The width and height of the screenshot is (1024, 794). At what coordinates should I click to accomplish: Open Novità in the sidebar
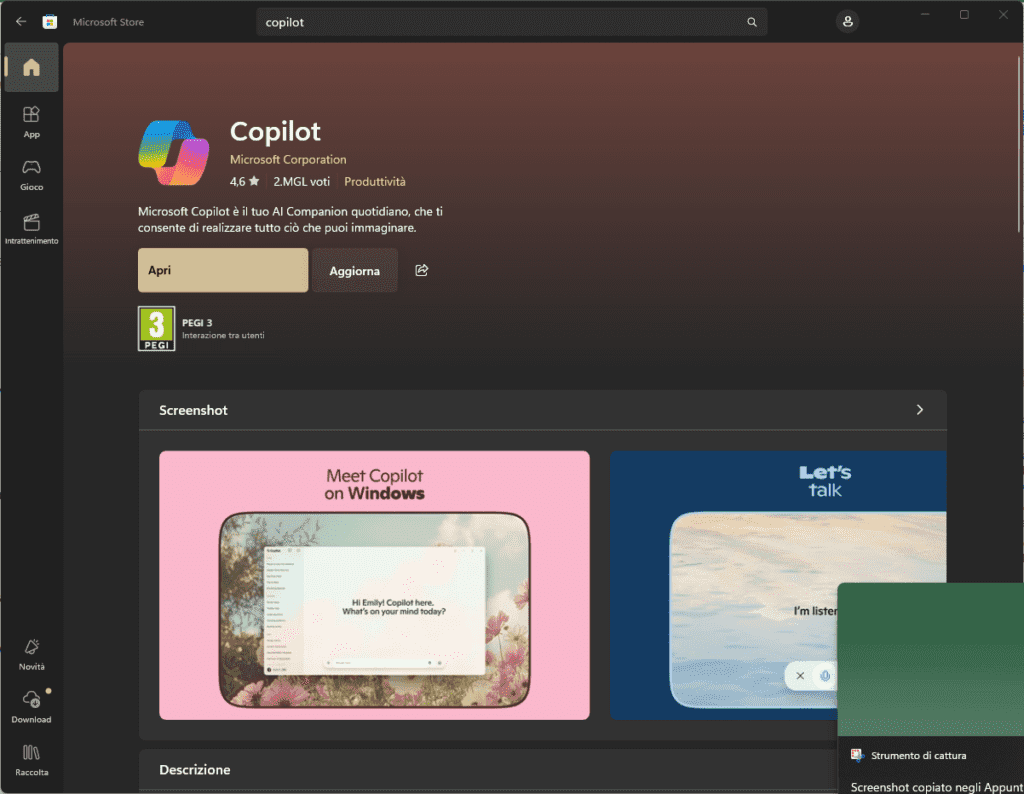pos(31,654)
